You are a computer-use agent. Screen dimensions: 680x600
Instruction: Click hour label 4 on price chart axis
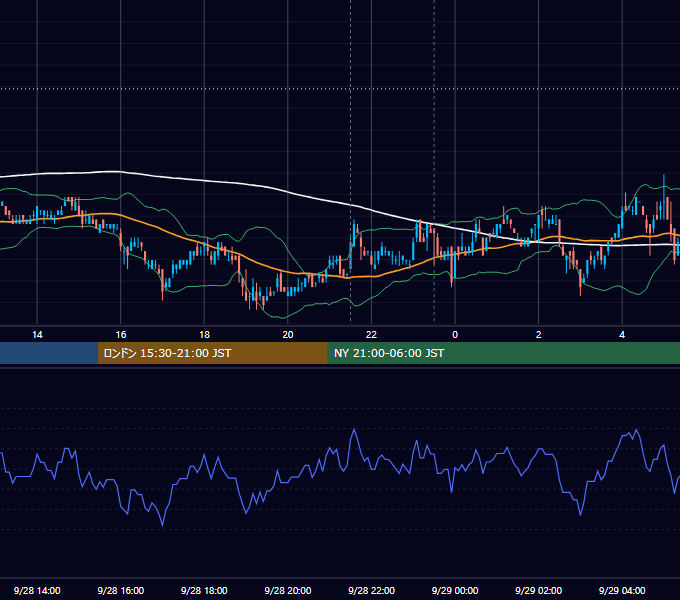coord(622,335)
